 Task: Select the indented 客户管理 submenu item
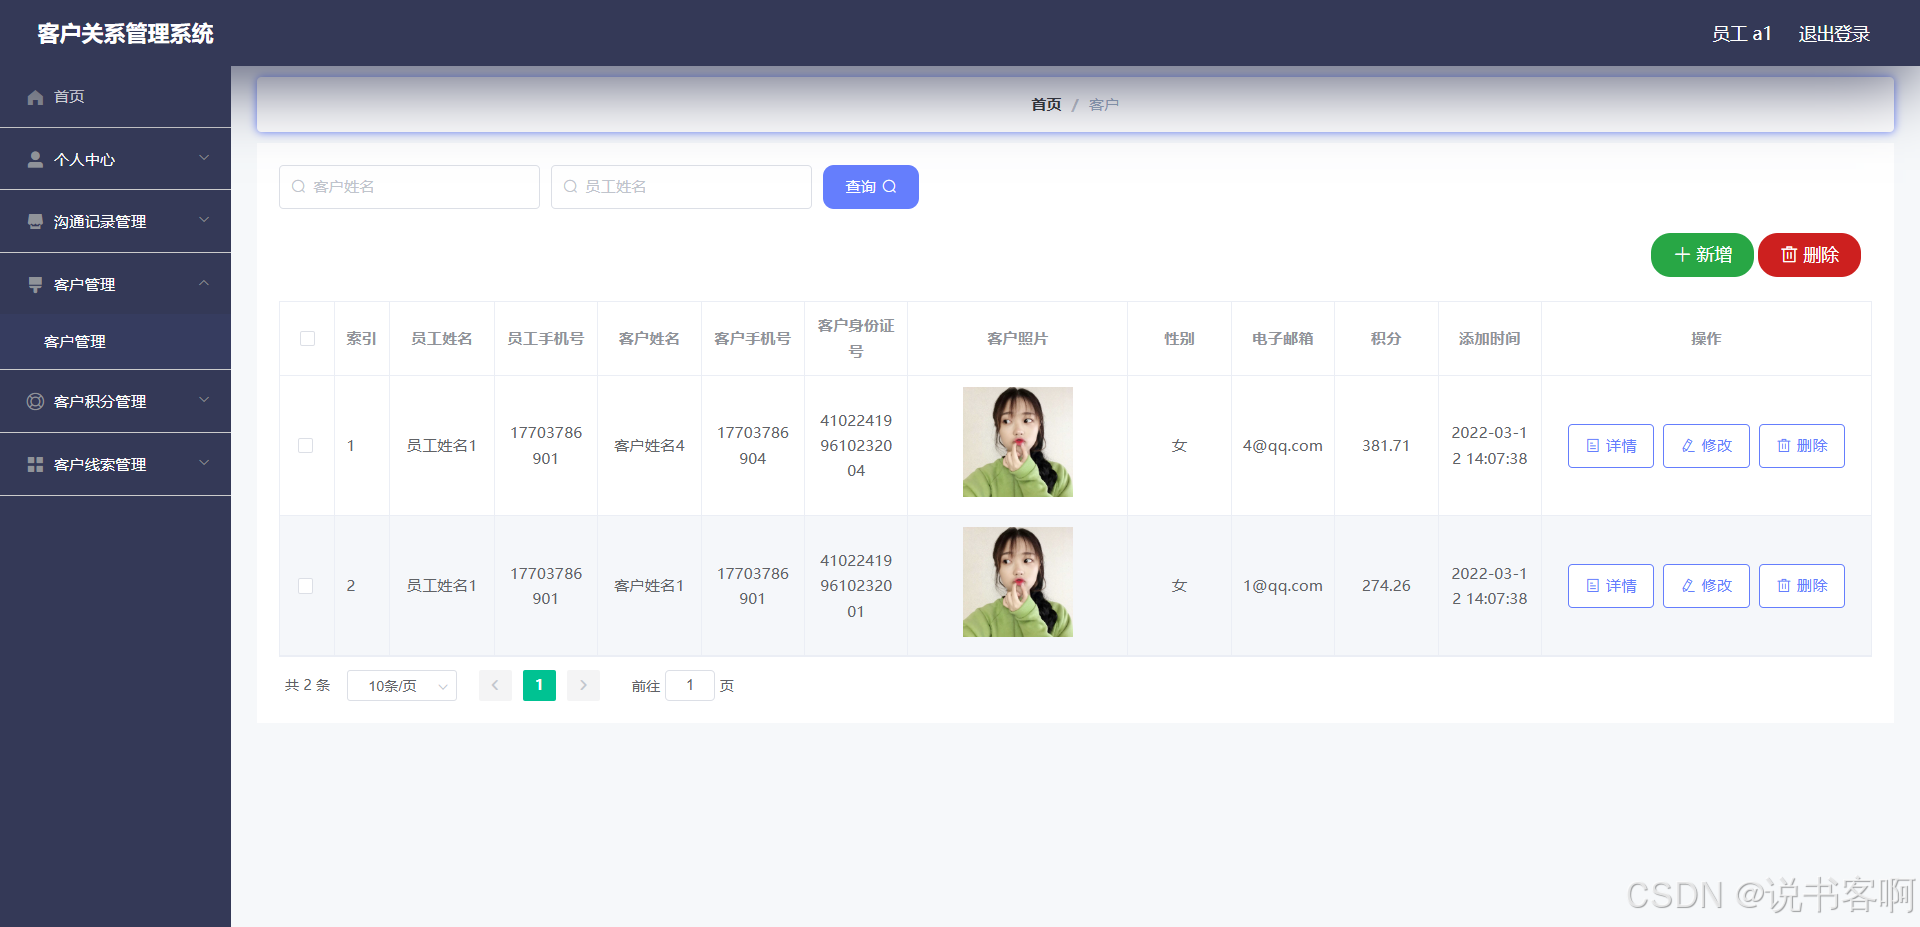[115, 342]
